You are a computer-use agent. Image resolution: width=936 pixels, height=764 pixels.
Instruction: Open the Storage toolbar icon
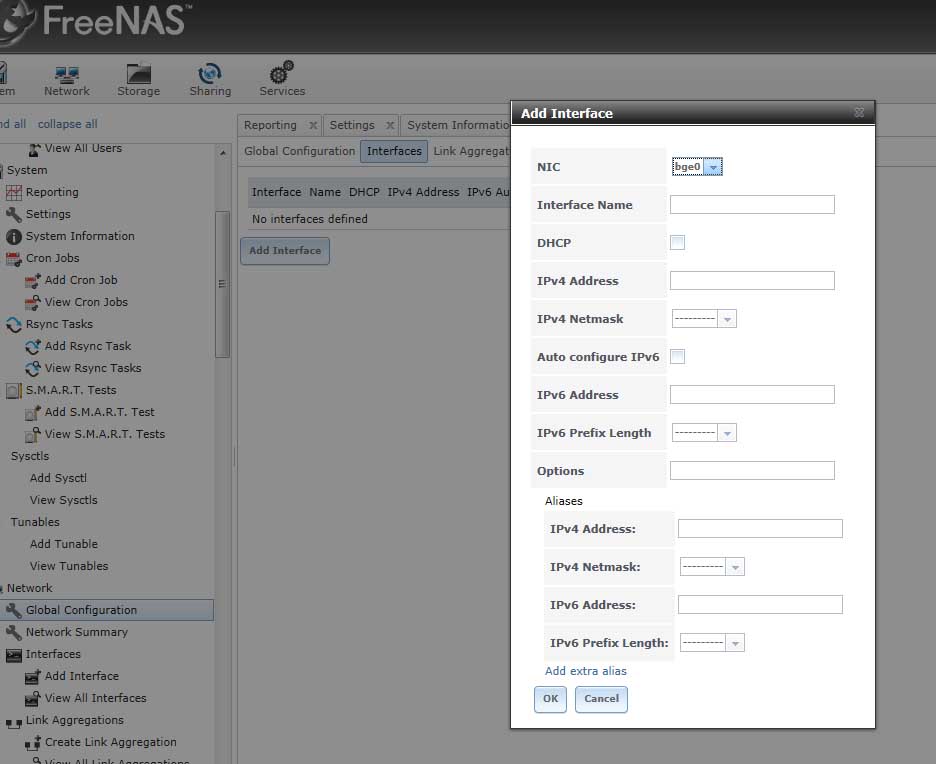click(x=138, y=75)
